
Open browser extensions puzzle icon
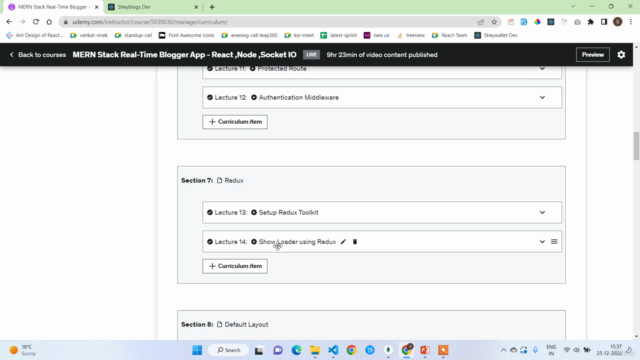(591, 22)
